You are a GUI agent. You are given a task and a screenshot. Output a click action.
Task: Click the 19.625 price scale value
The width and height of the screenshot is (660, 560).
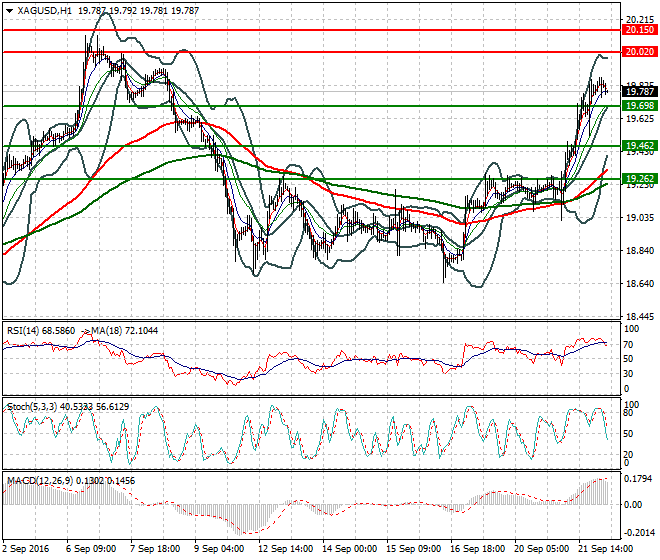(640, 119)
